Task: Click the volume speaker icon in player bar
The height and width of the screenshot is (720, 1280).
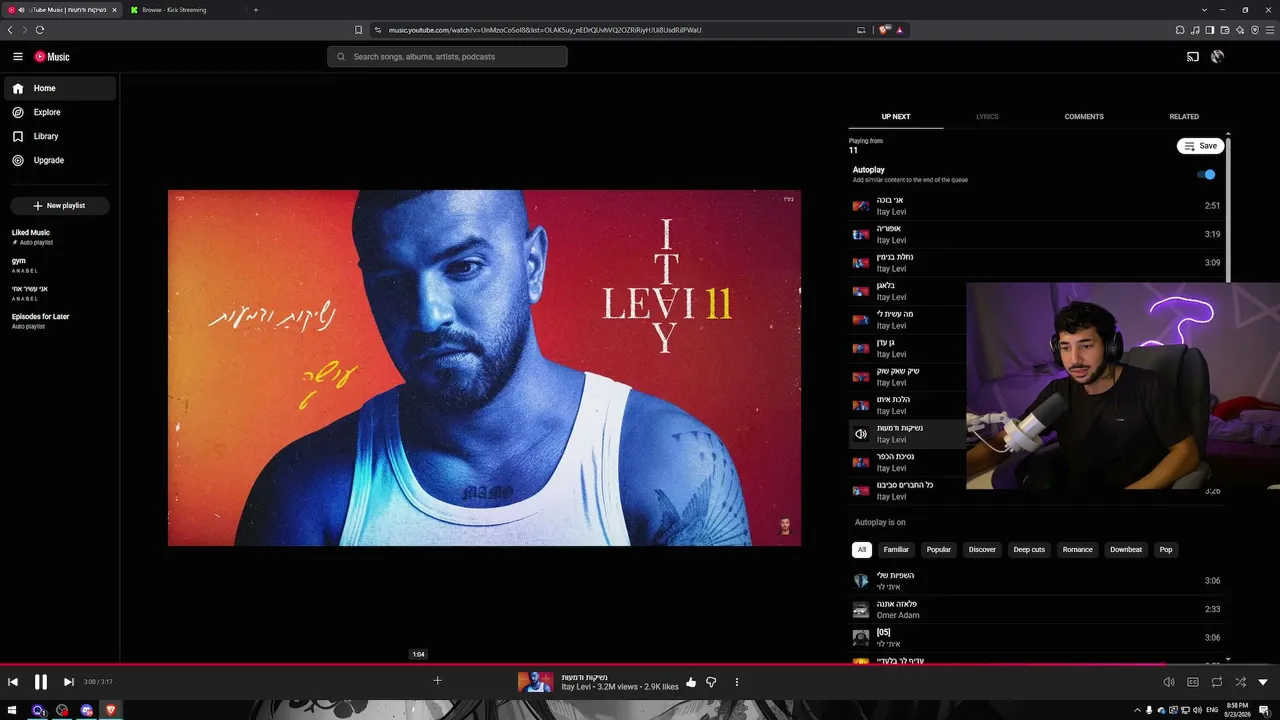Action: point(1169,682)
